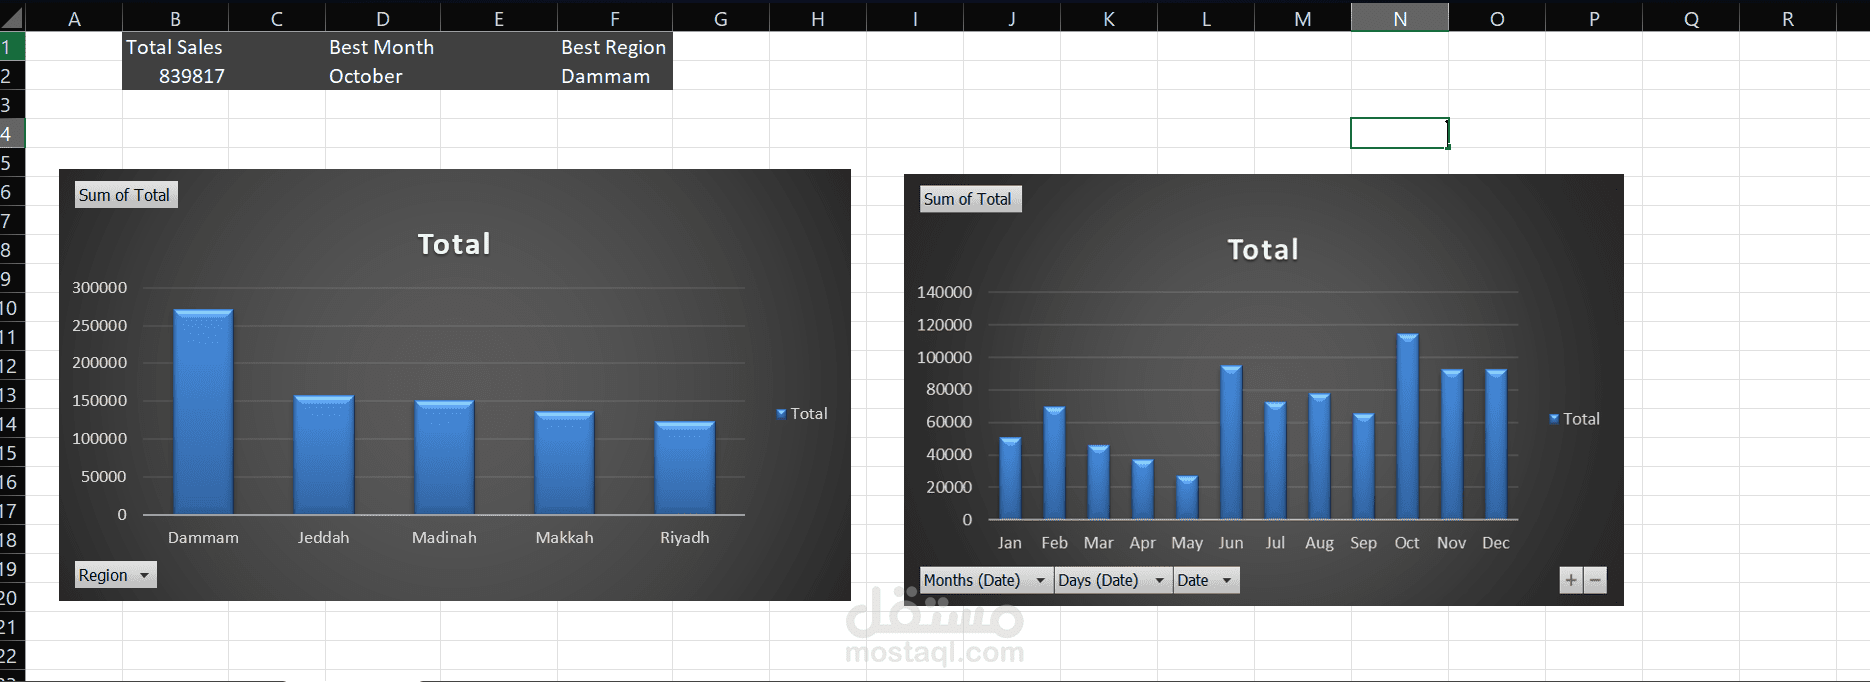Open the Months (Date) field dropdown

click(x=986, y=580)
